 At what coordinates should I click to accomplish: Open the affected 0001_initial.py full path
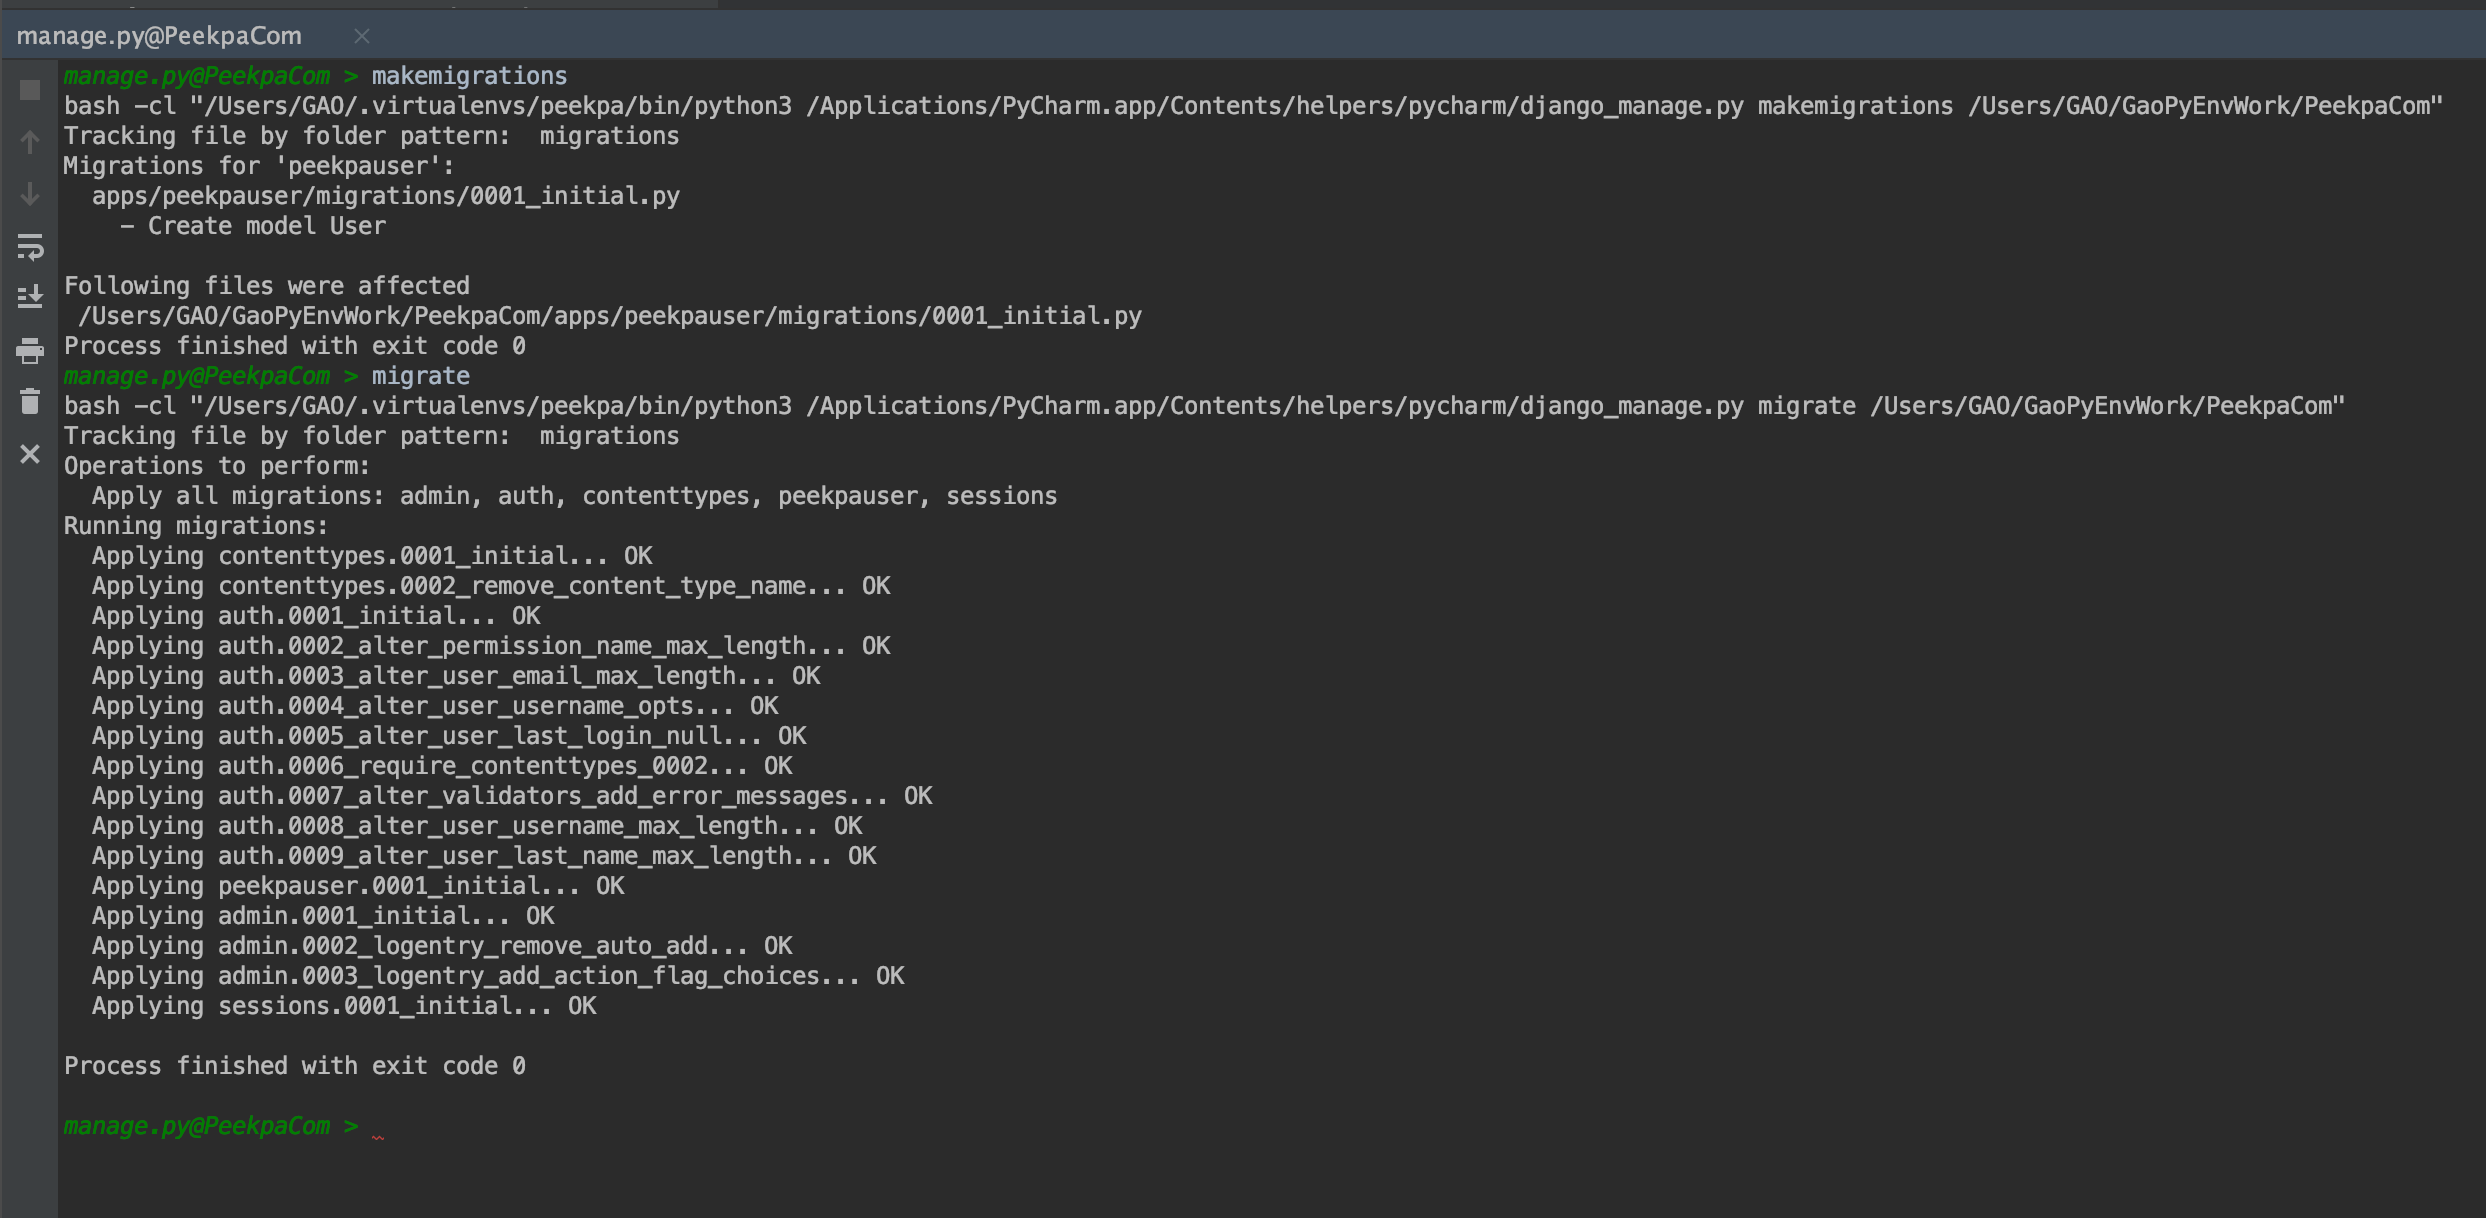(x=609, y=316)
